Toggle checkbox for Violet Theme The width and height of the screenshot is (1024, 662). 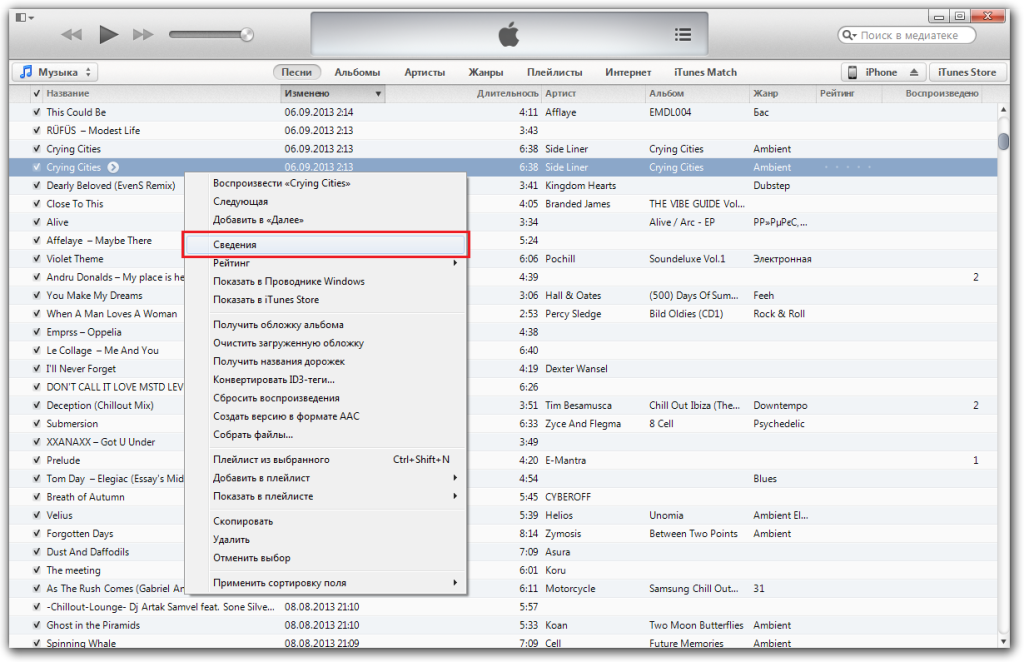pos(36,259)
